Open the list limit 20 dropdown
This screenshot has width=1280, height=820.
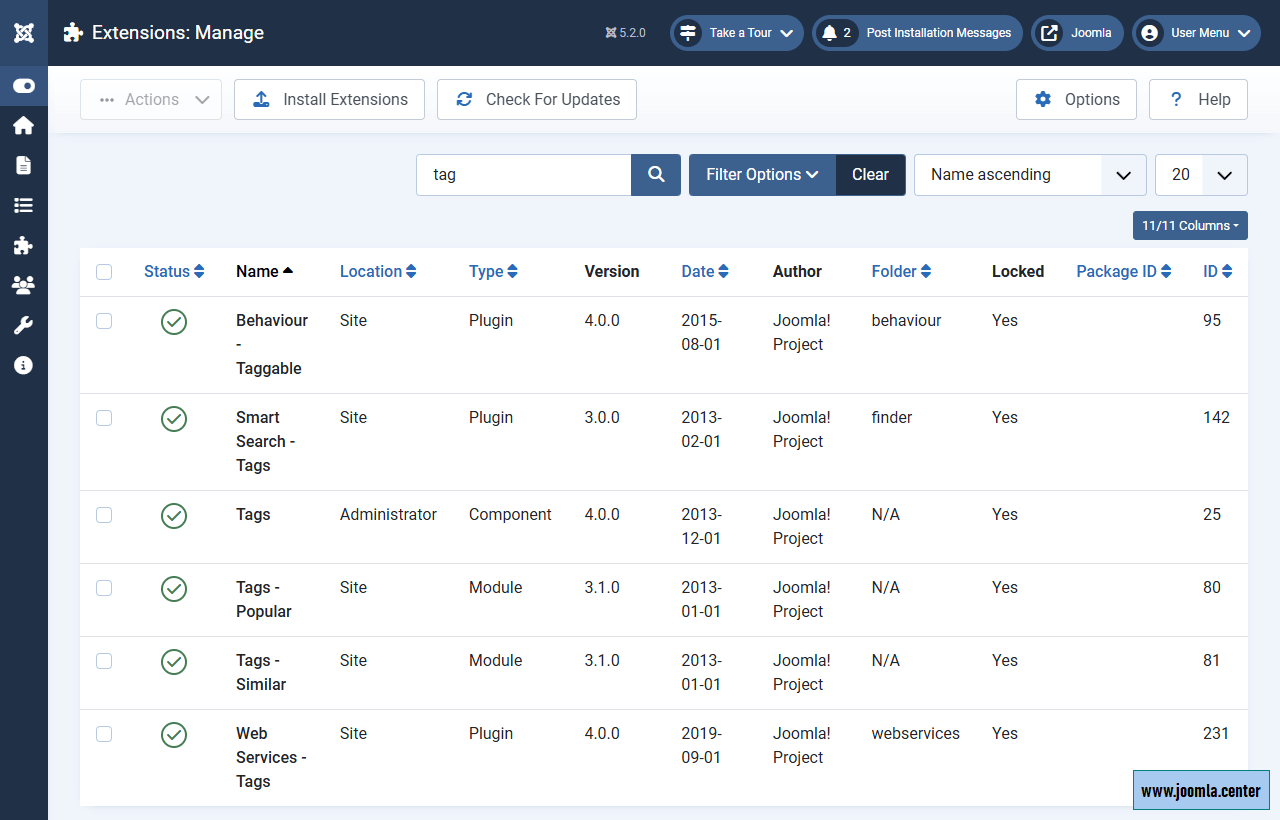[x=1201, y=175]
